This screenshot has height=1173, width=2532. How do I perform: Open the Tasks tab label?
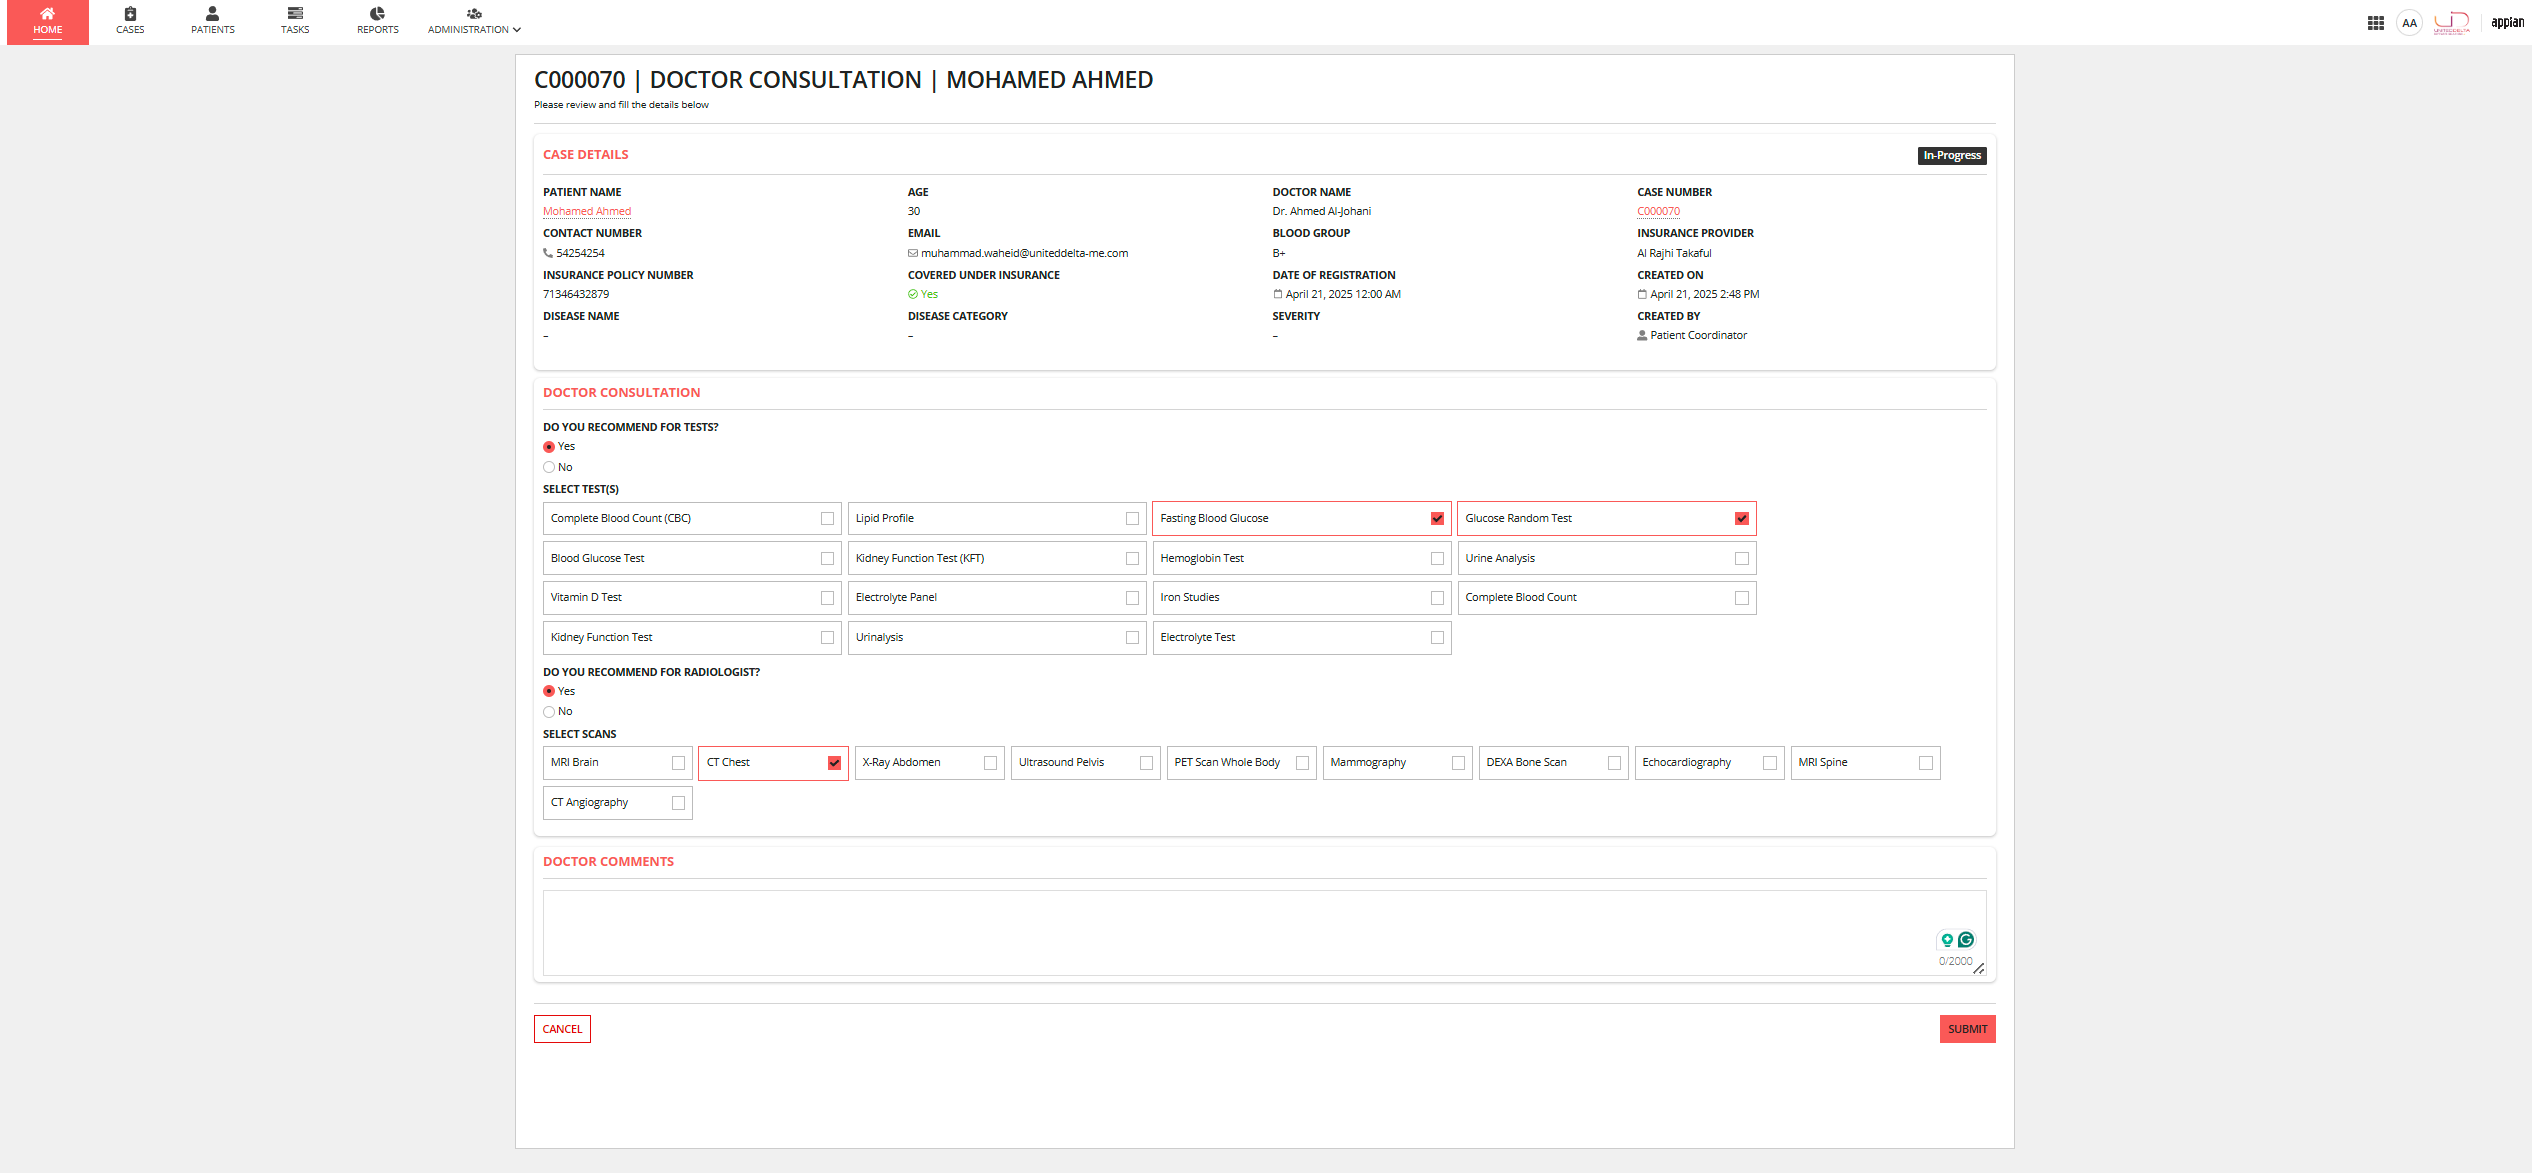point(295,30)
